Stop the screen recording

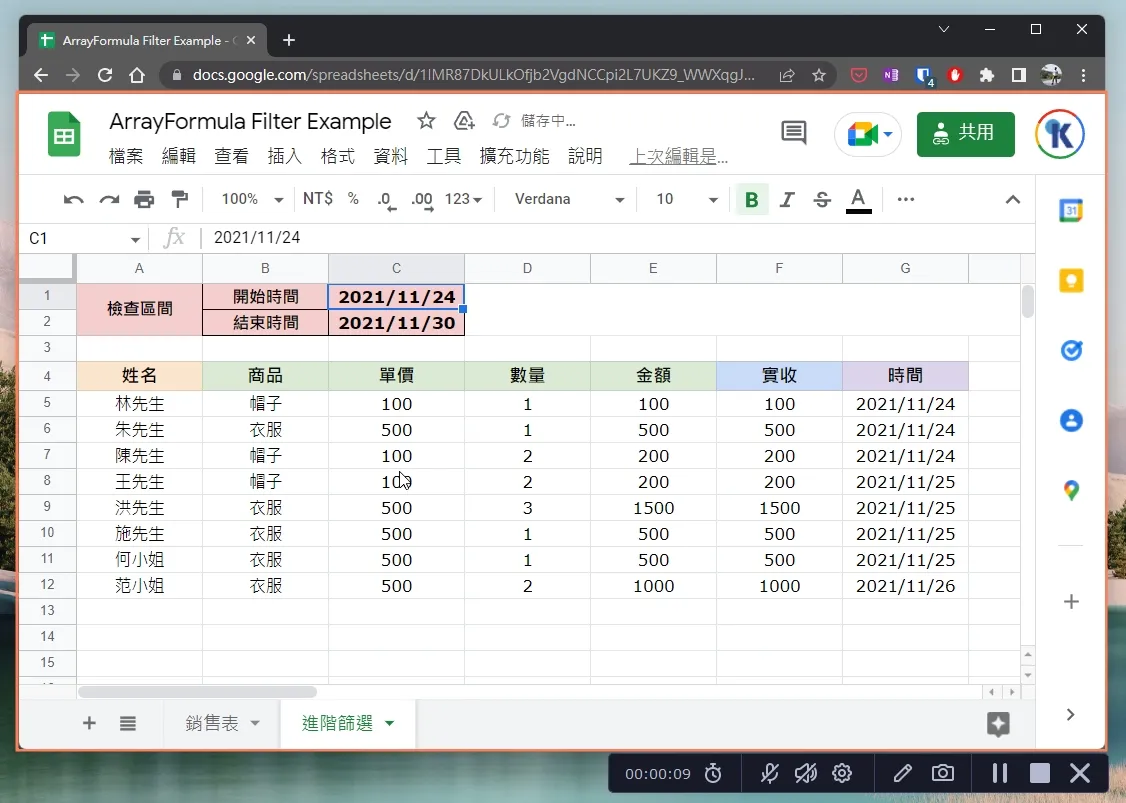(1039, 774)
